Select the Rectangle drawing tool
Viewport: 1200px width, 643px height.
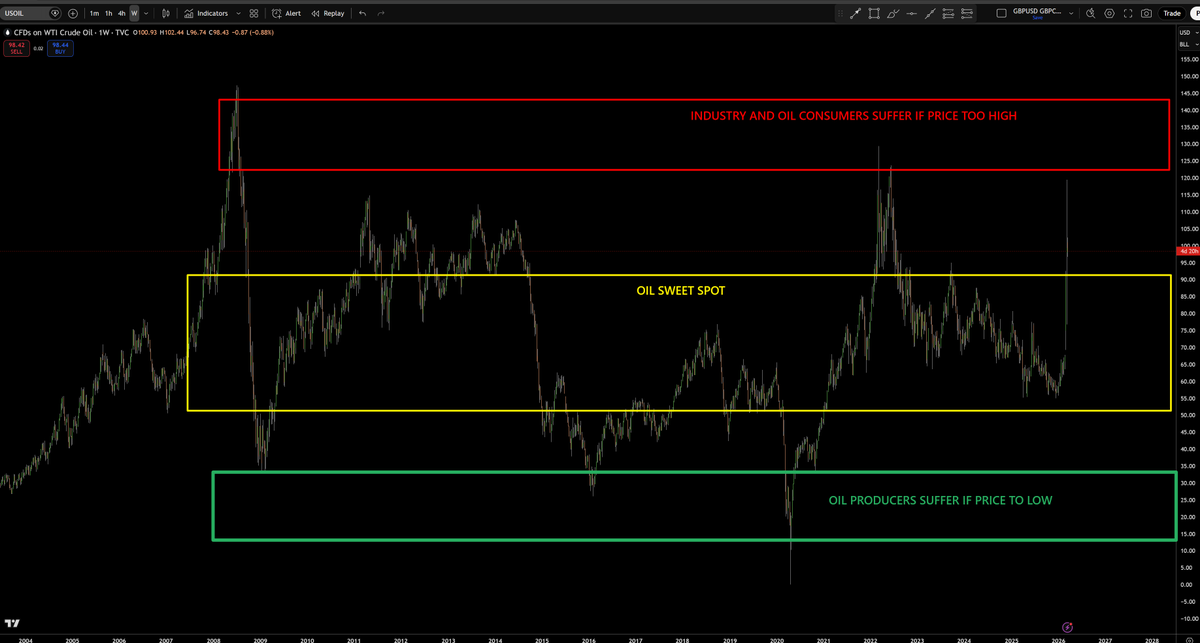(874, 14)
